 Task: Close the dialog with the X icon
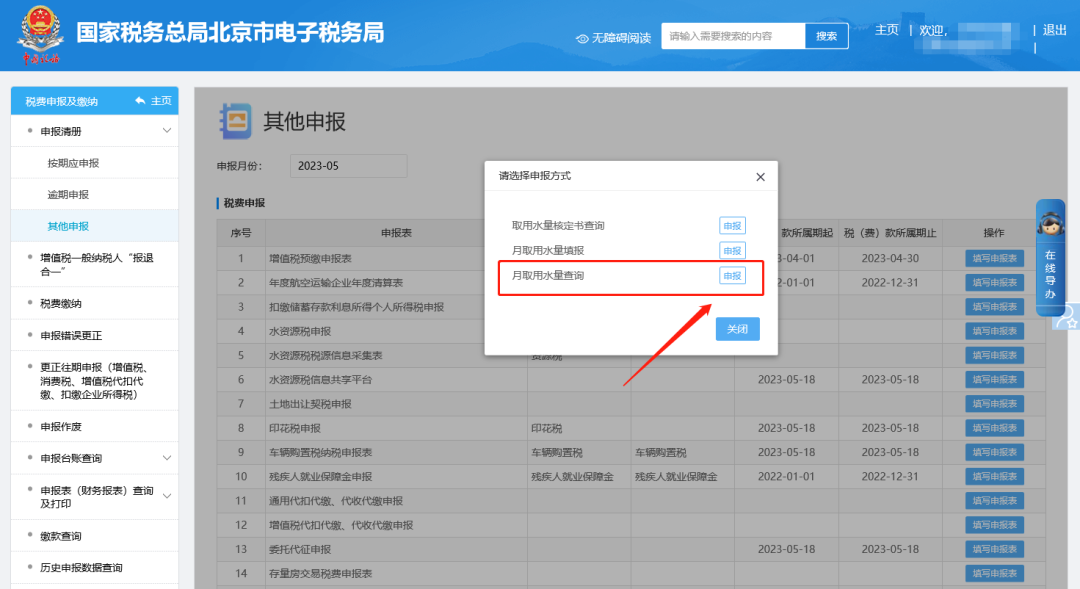[x=760, y=177]
